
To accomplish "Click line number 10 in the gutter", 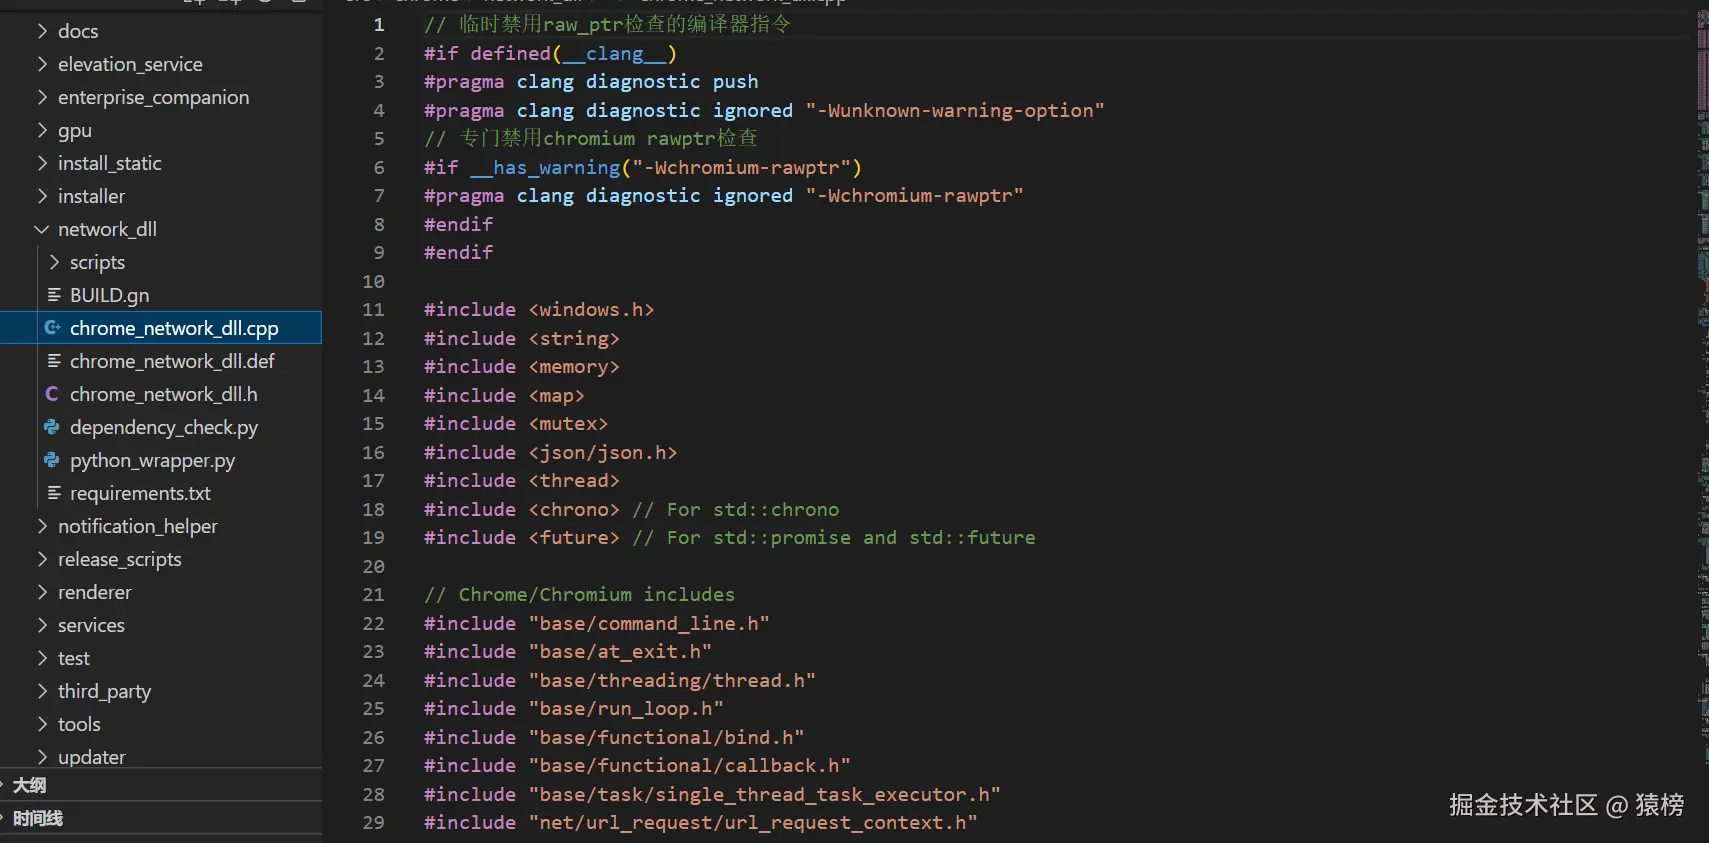I will [x=373, y=281].
